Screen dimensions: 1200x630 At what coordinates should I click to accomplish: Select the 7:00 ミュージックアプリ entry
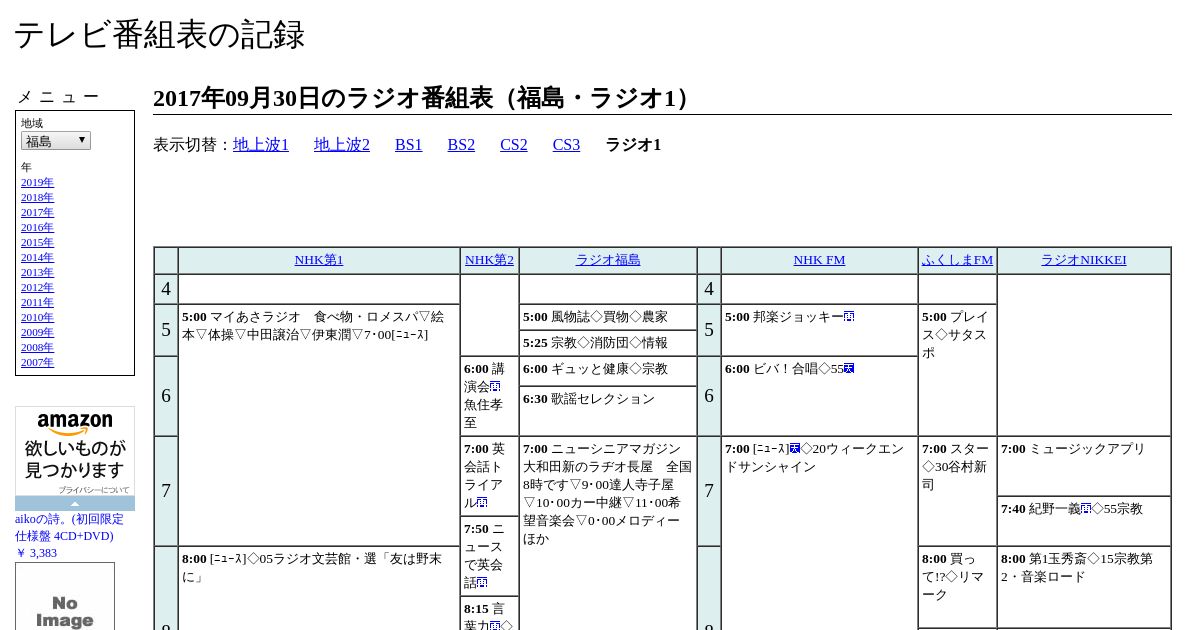[1073, 449]
